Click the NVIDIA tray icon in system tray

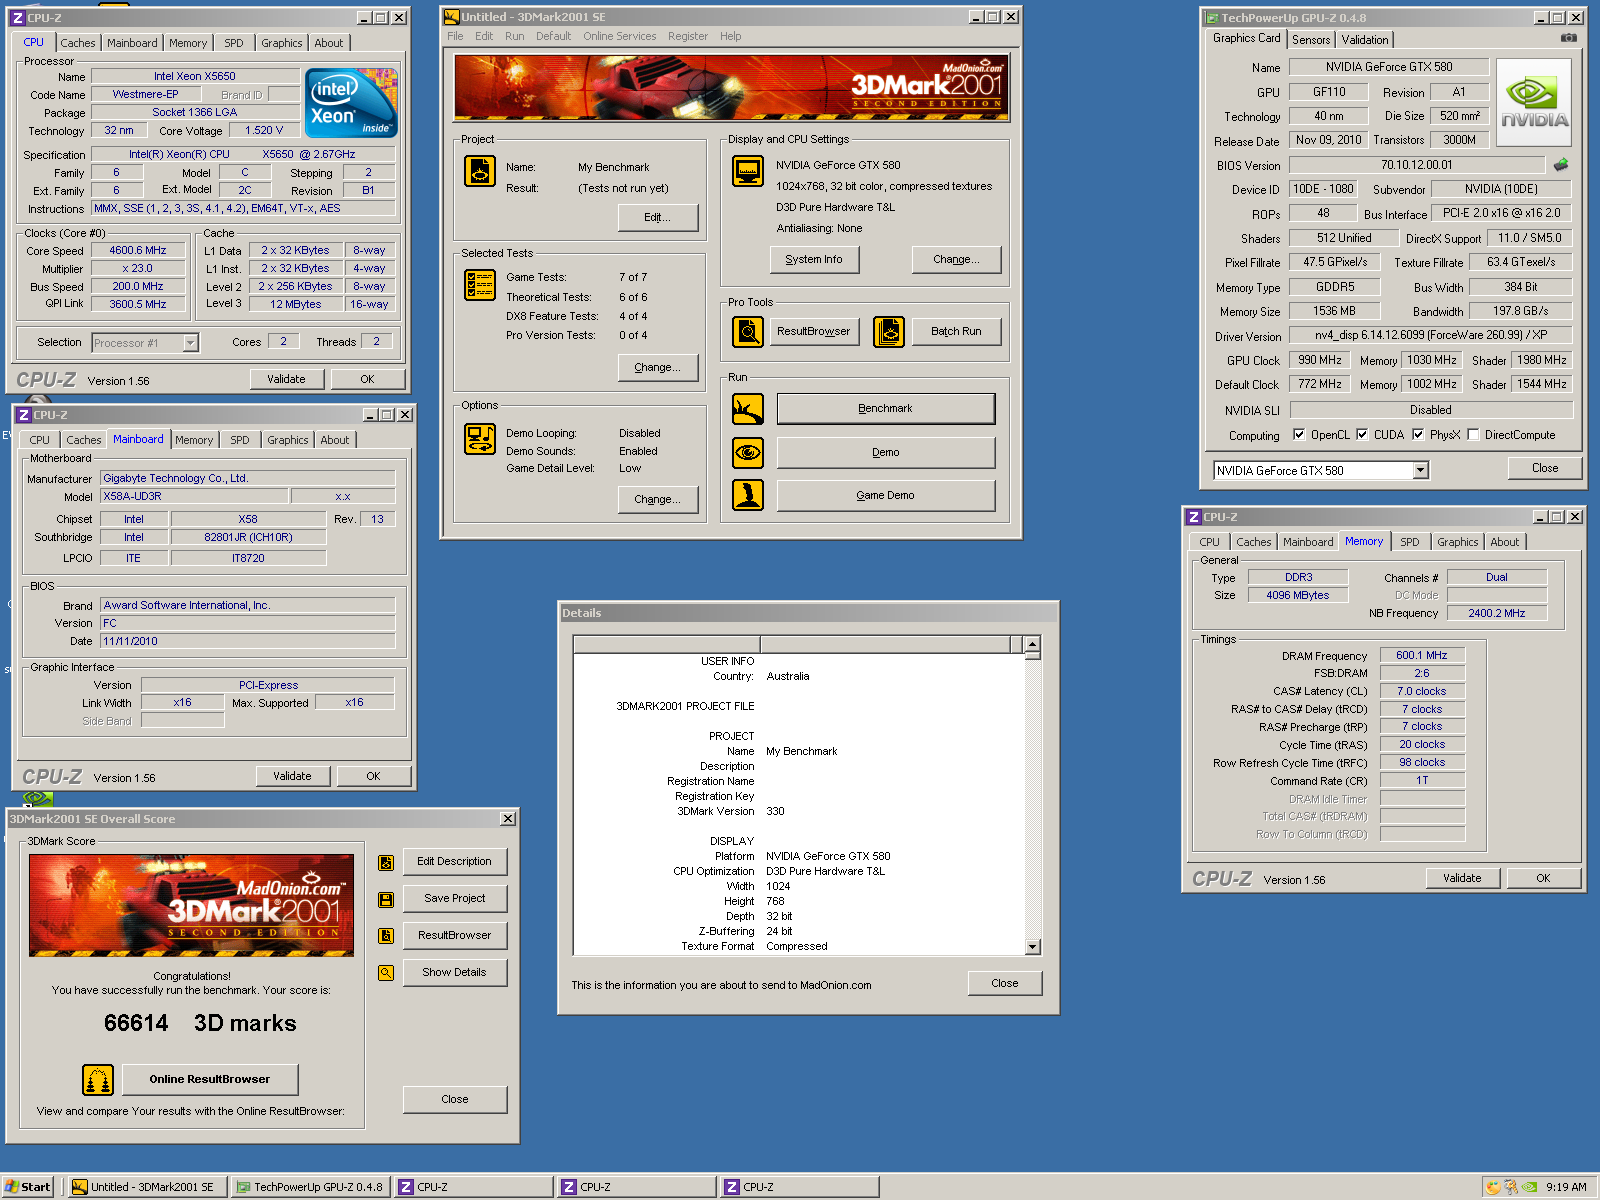coord(1529,1187)
